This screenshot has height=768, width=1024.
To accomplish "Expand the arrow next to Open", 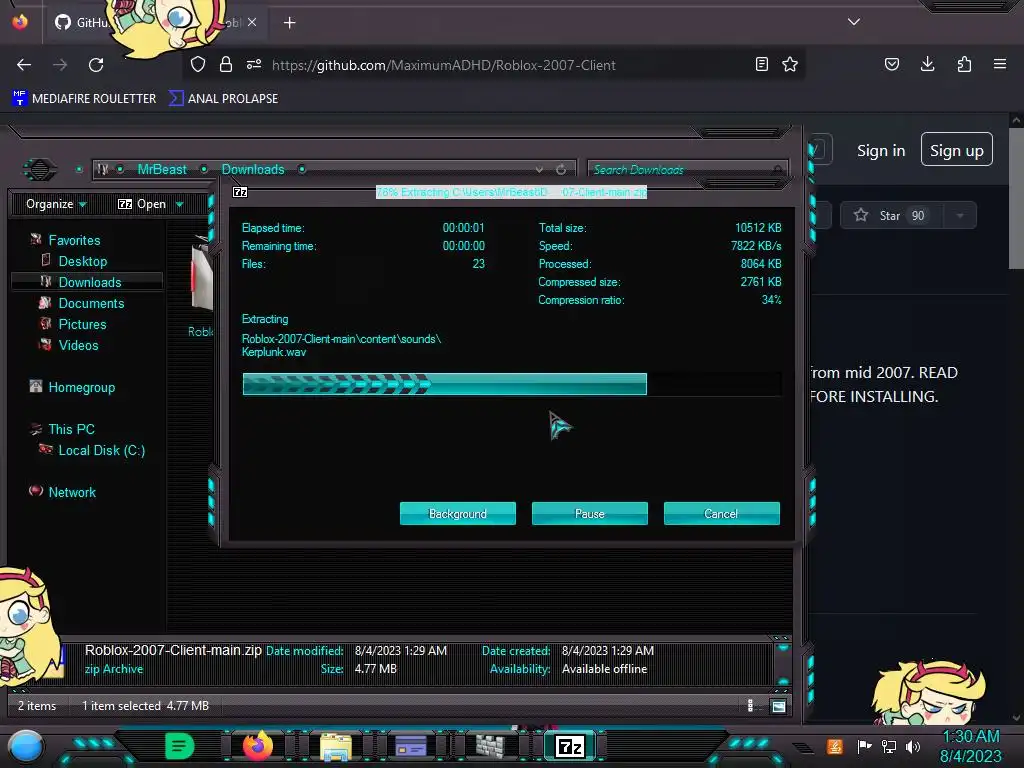I will pyautogui.click(x=180, y=204).
